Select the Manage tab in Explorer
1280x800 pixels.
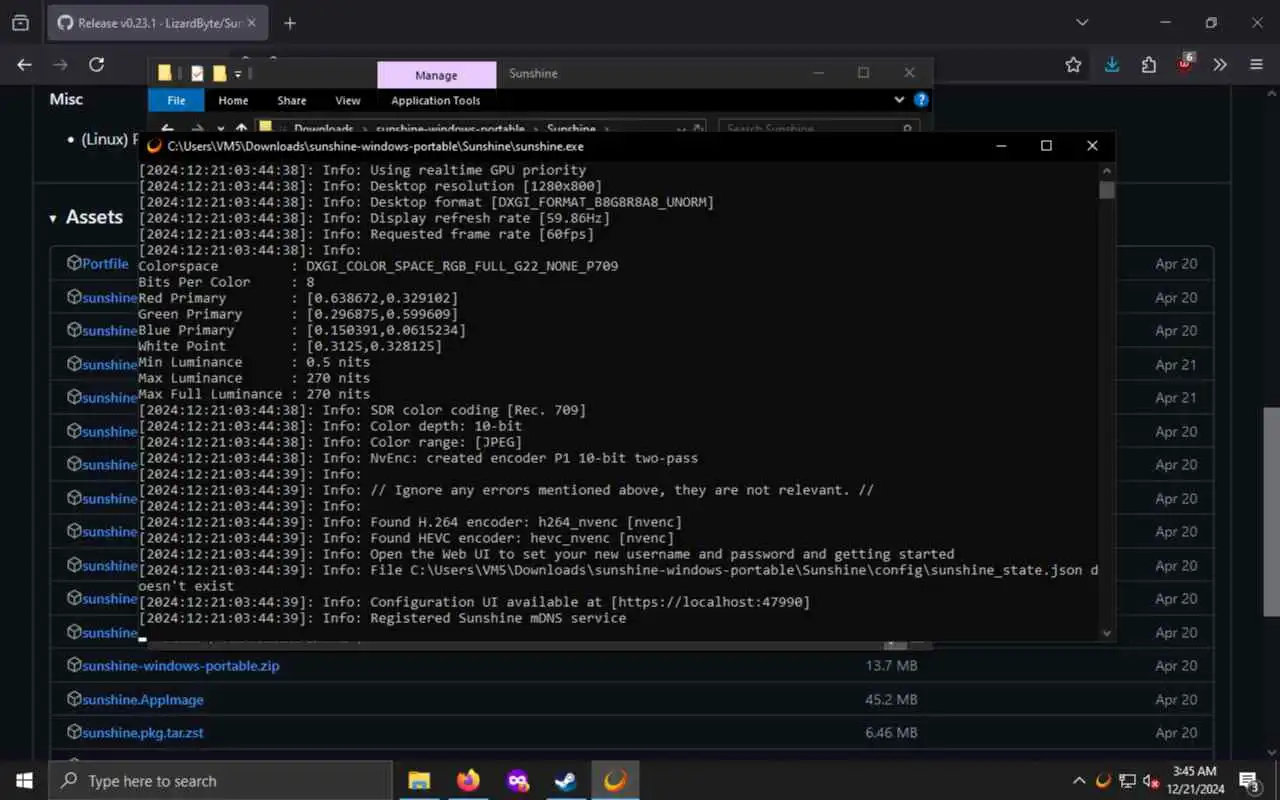(436, 75)
